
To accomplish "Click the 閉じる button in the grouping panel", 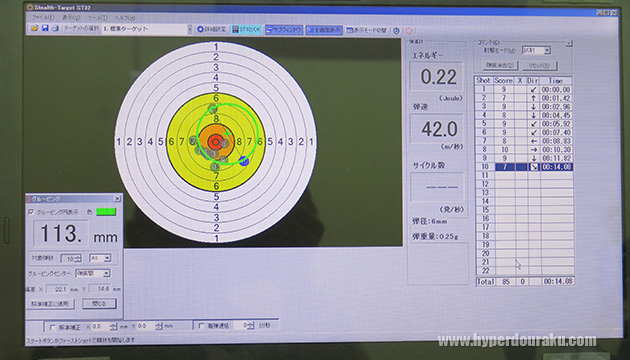I will [x=99, y=303].
